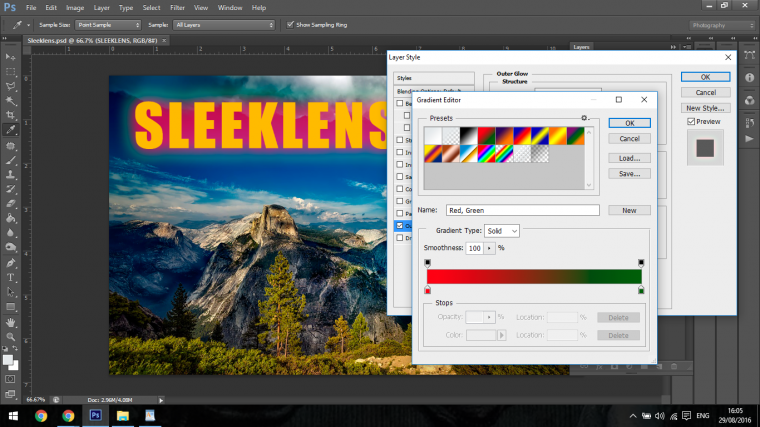Click New Style... in Layer Style dialog

[705, 108]
